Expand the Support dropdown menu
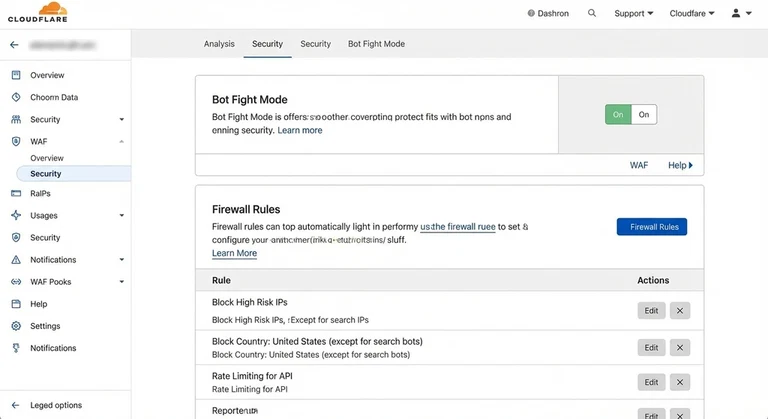This screenshot has width=768, height=419. pos(633,14)
